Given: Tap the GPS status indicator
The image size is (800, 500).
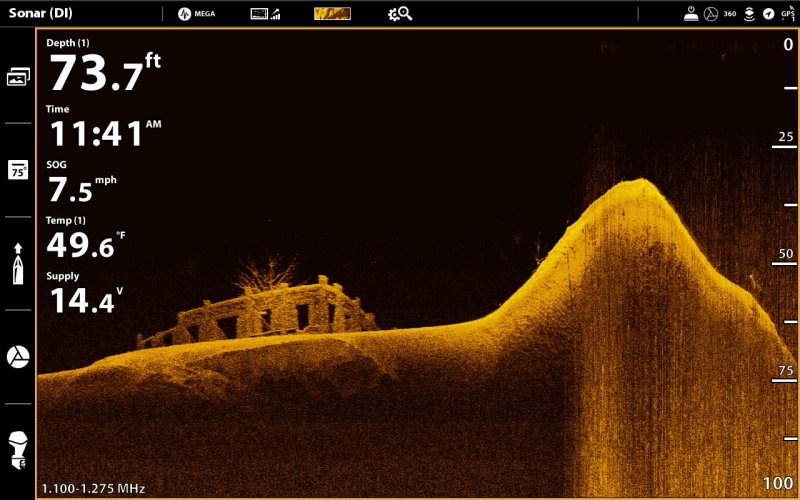Looking at the screenshot, I should pos(787,14).
